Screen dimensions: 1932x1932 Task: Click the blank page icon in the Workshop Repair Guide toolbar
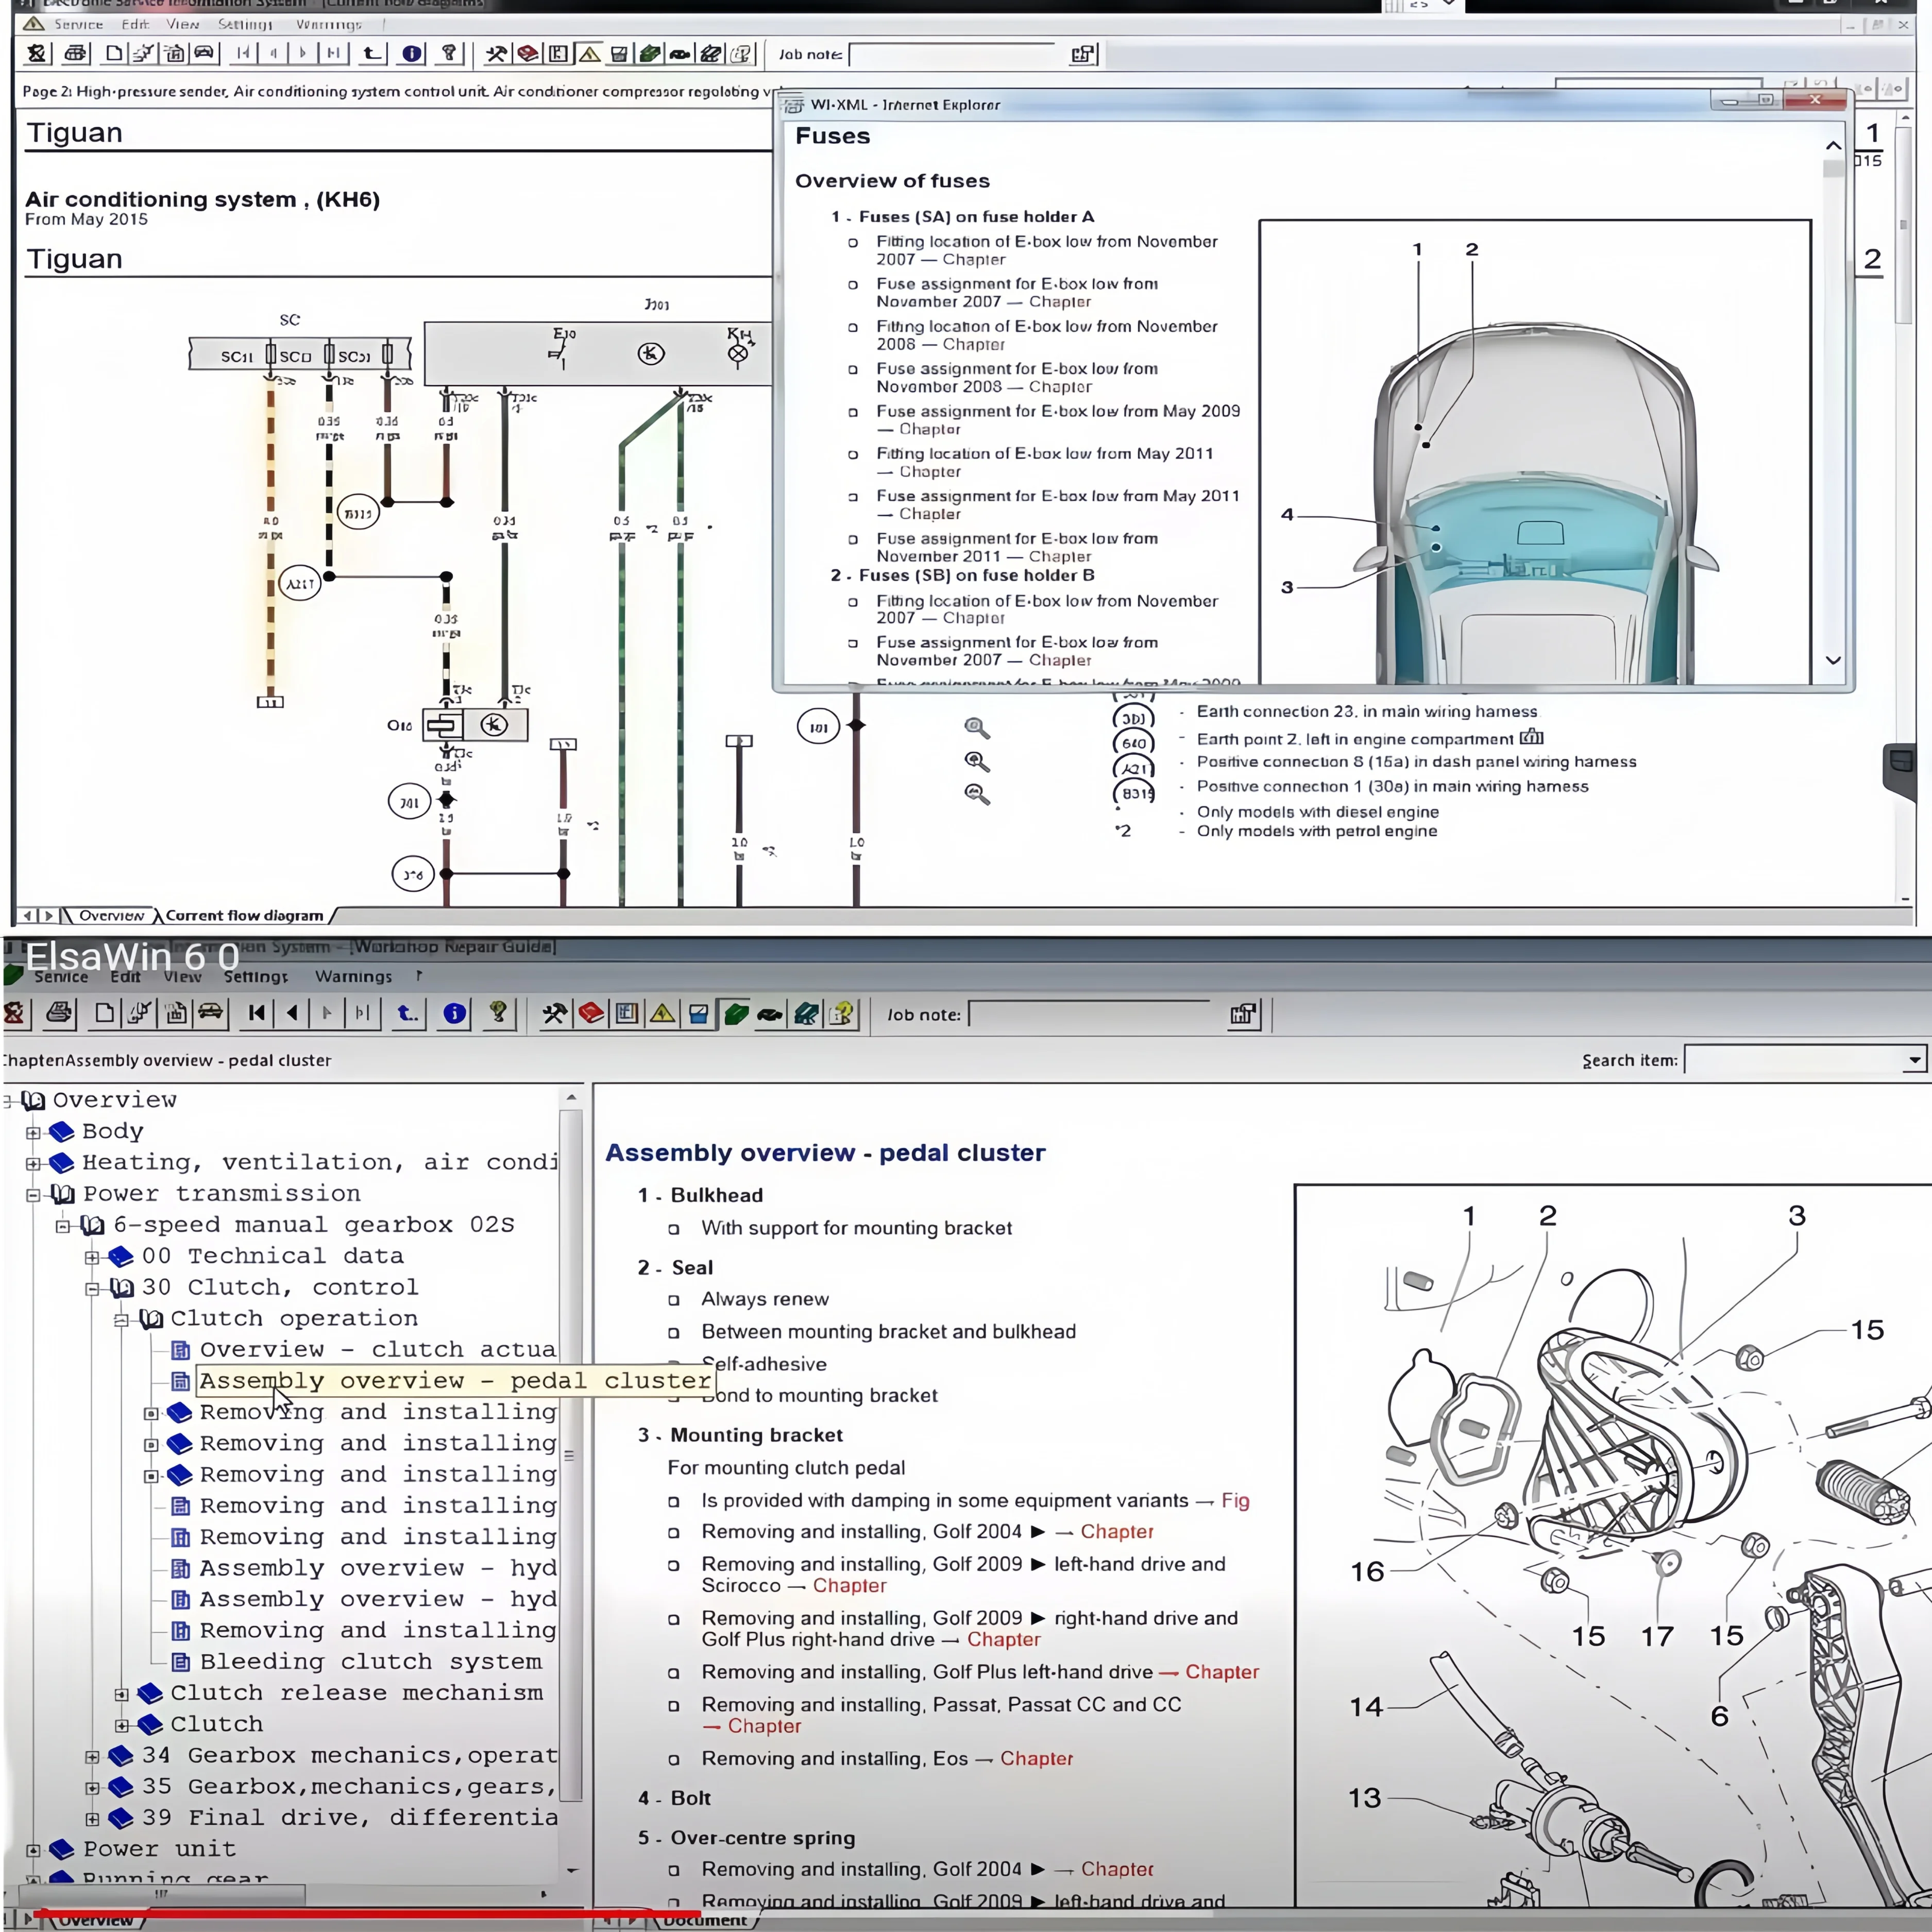tap(104, 1013)
